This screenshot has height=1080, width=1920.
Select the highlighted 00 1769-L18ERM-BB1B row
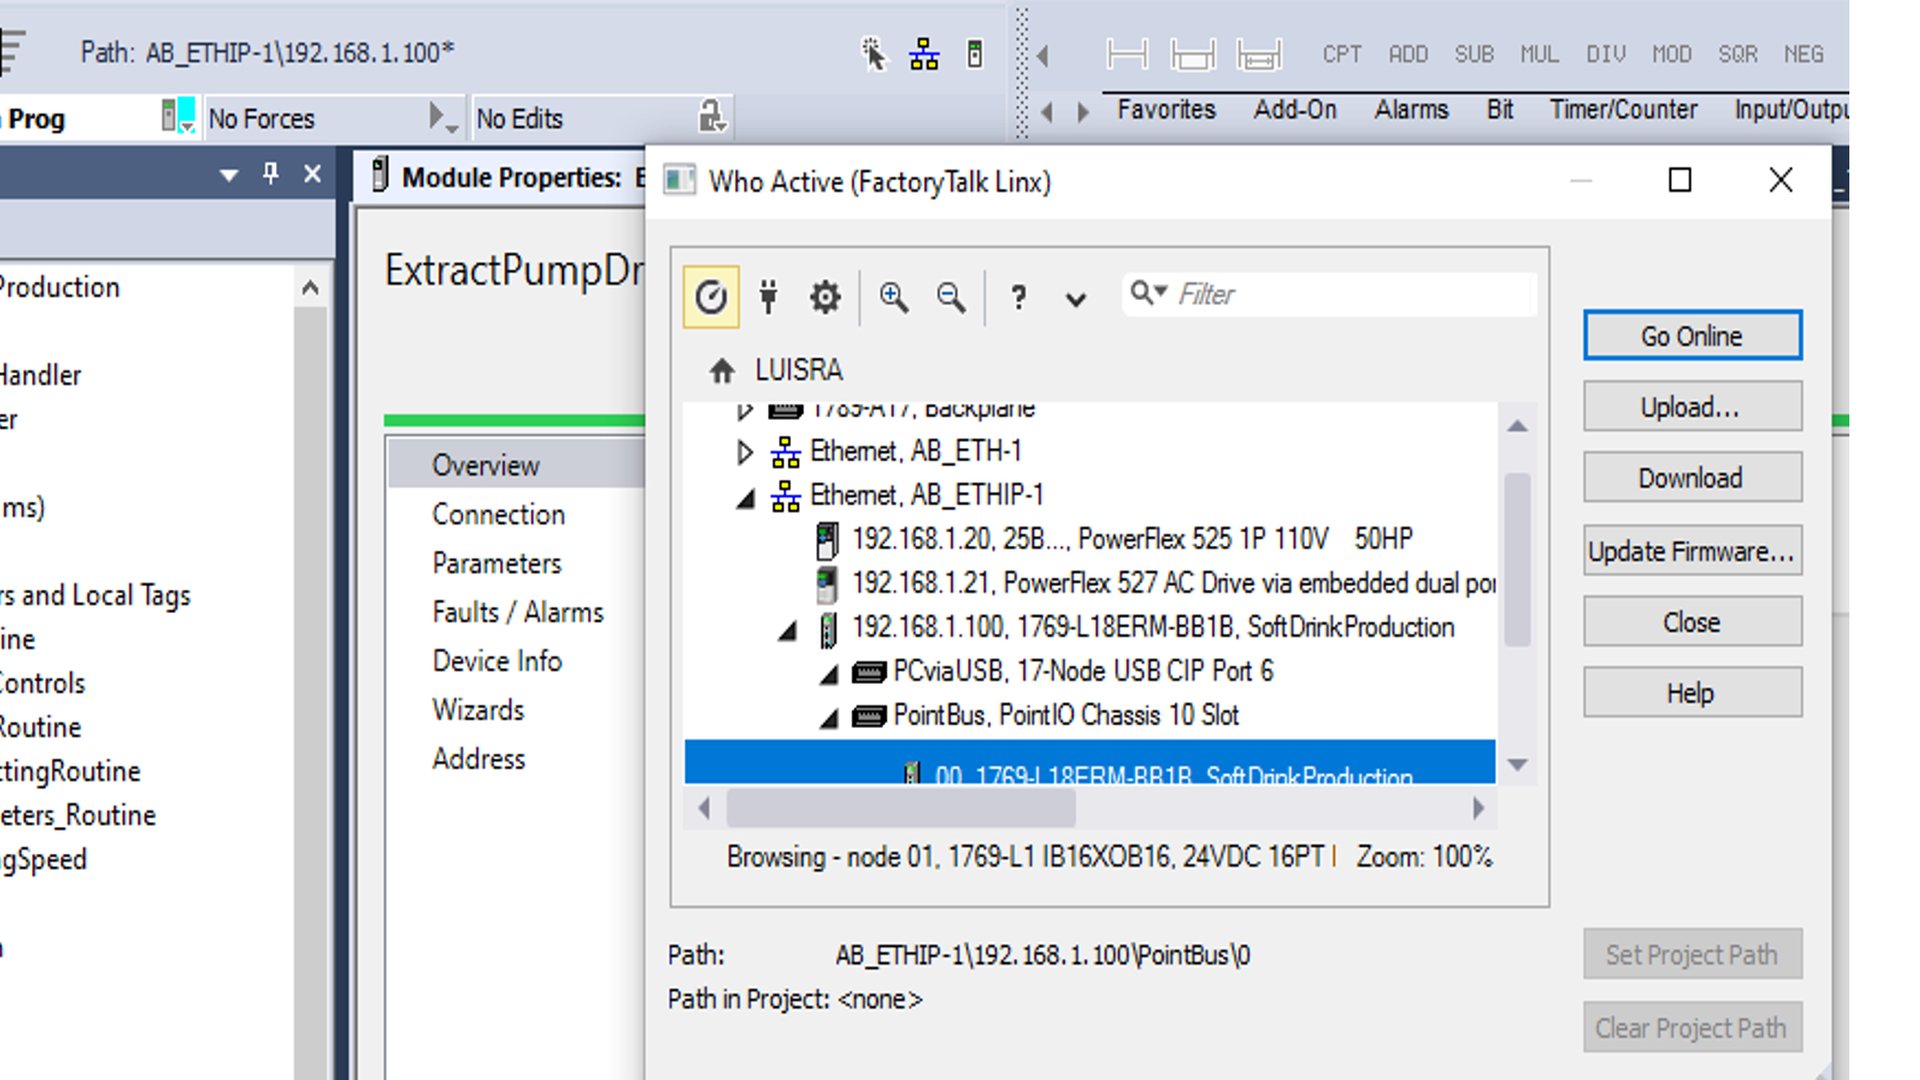1090,762
